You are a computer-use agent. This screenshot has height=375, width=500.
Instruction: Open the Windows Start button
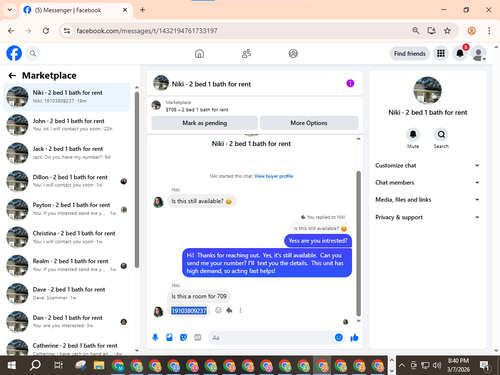pos(12,366)
